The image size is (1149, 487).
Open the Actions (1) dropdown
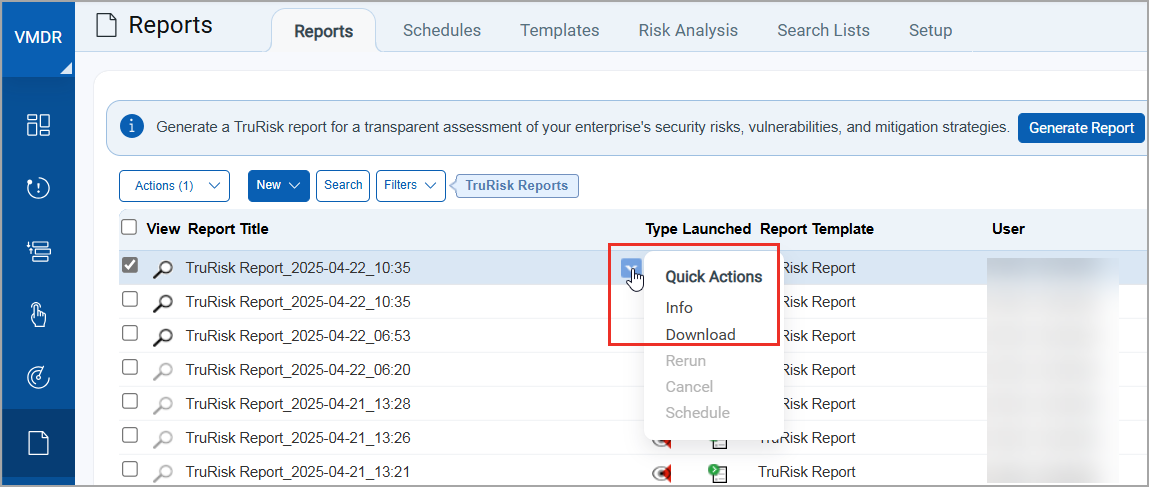(x=174, y=186)
